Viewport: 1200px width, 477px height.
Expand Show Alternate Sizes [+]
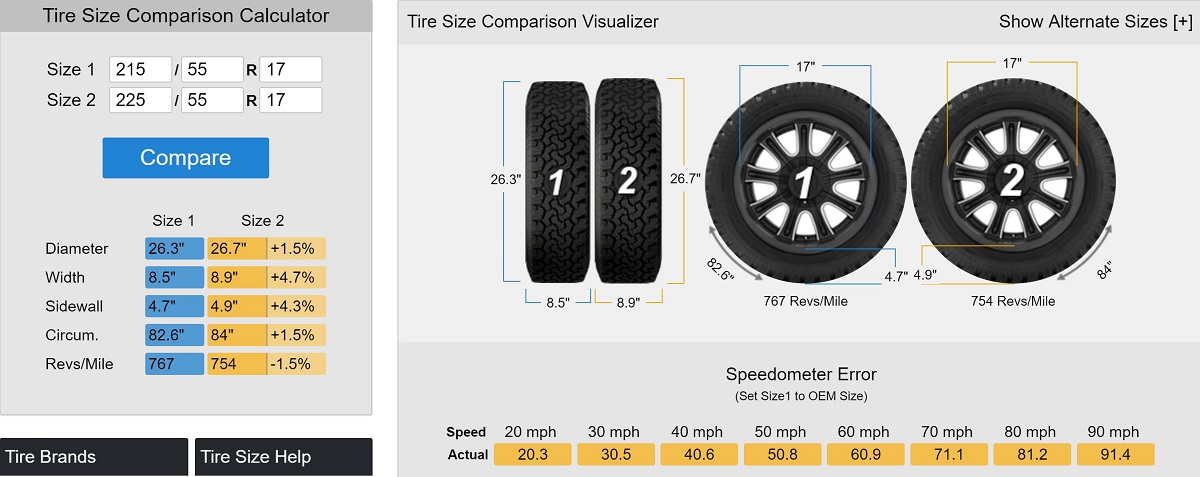1096,21
